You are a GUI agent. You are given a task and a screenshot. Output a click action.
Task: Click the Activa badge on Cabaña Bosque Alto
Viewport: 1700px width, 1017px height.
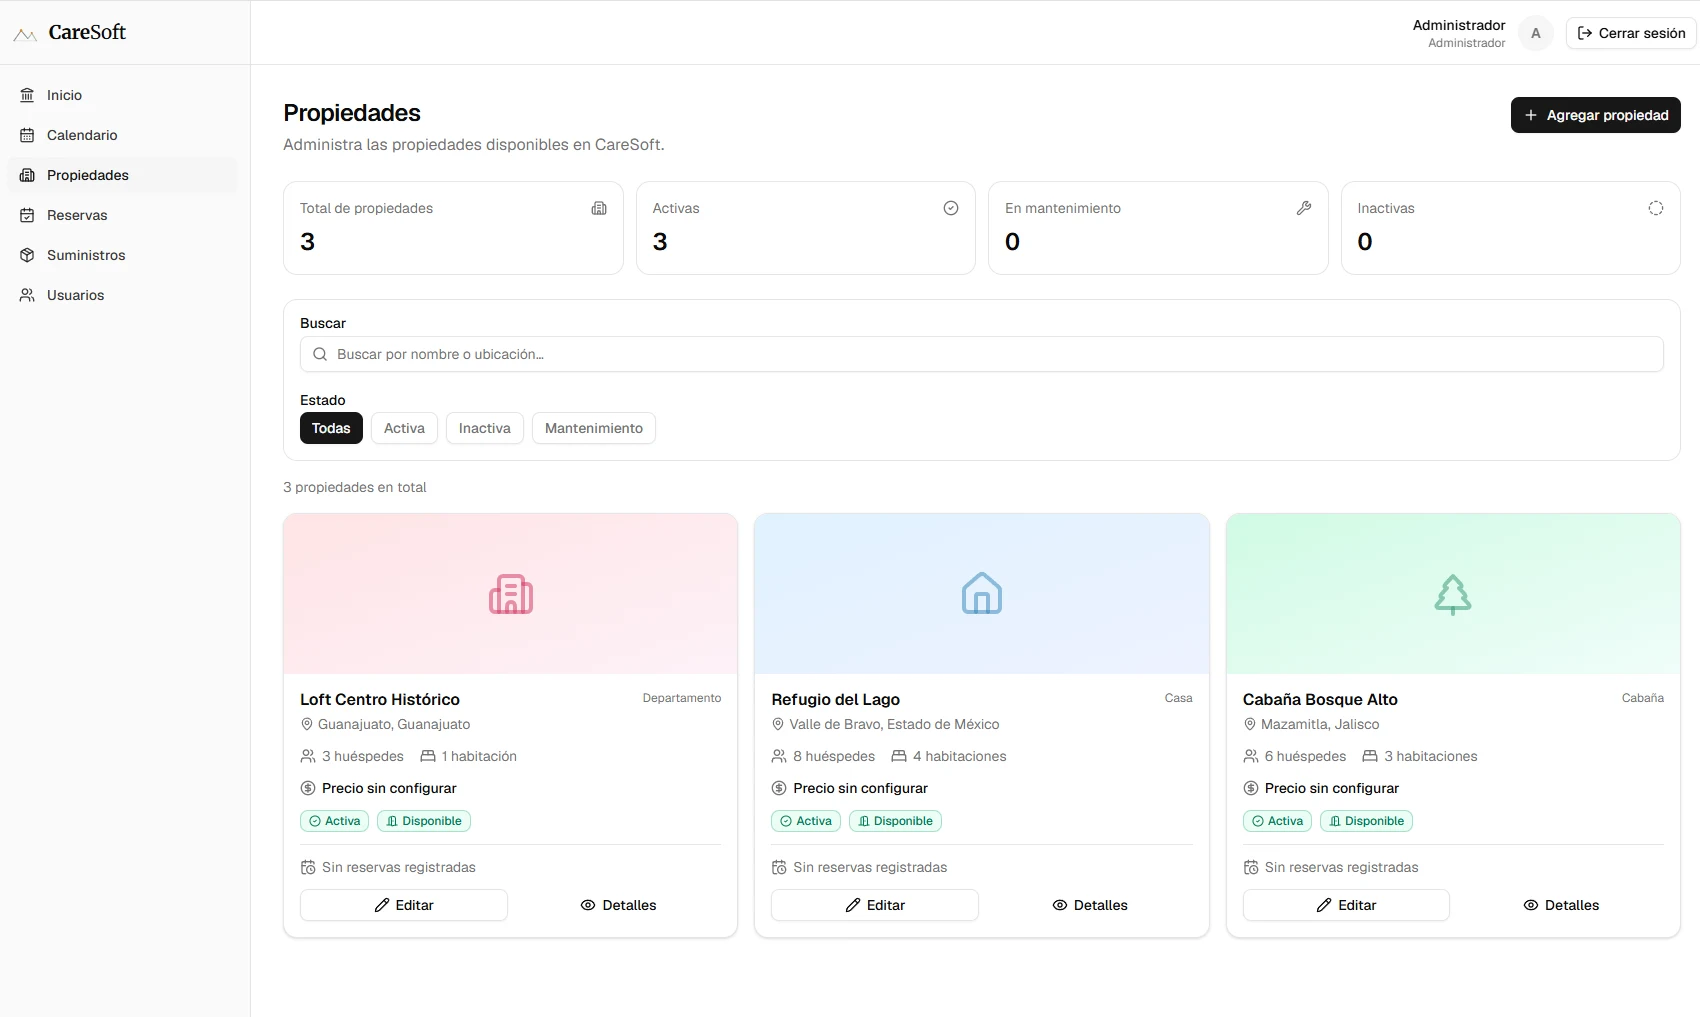[1277, 821]
